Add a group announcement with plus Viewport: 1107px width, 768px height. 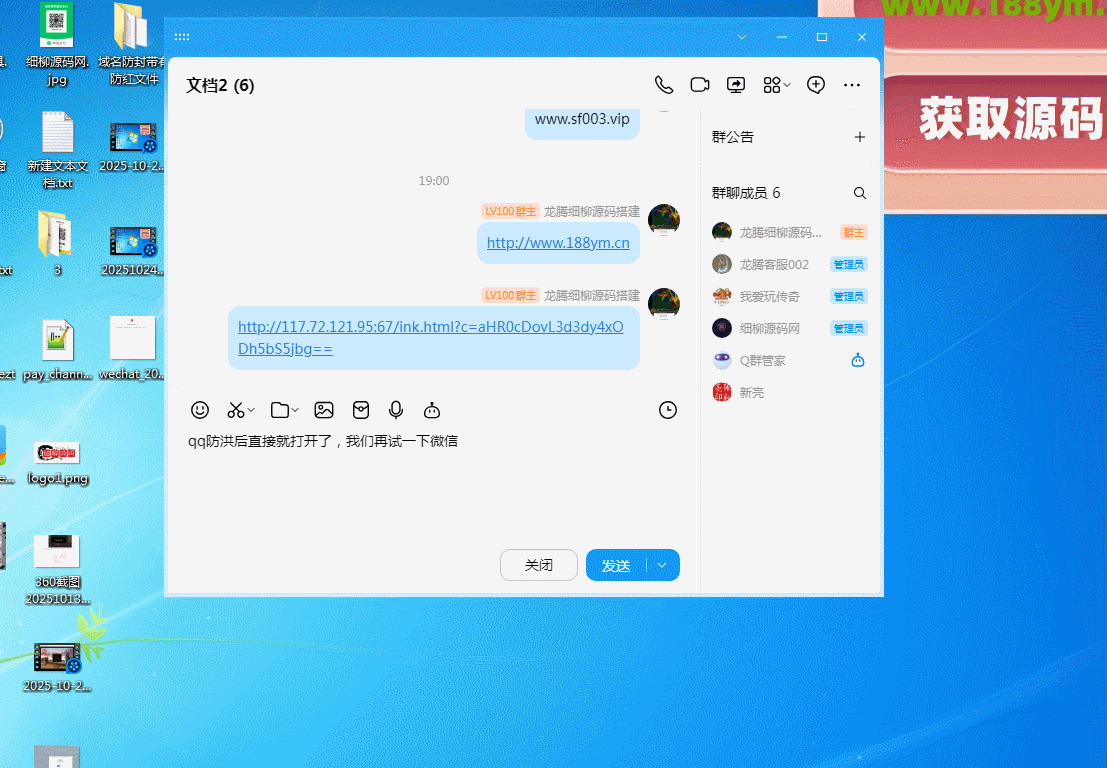coord(859,137)
